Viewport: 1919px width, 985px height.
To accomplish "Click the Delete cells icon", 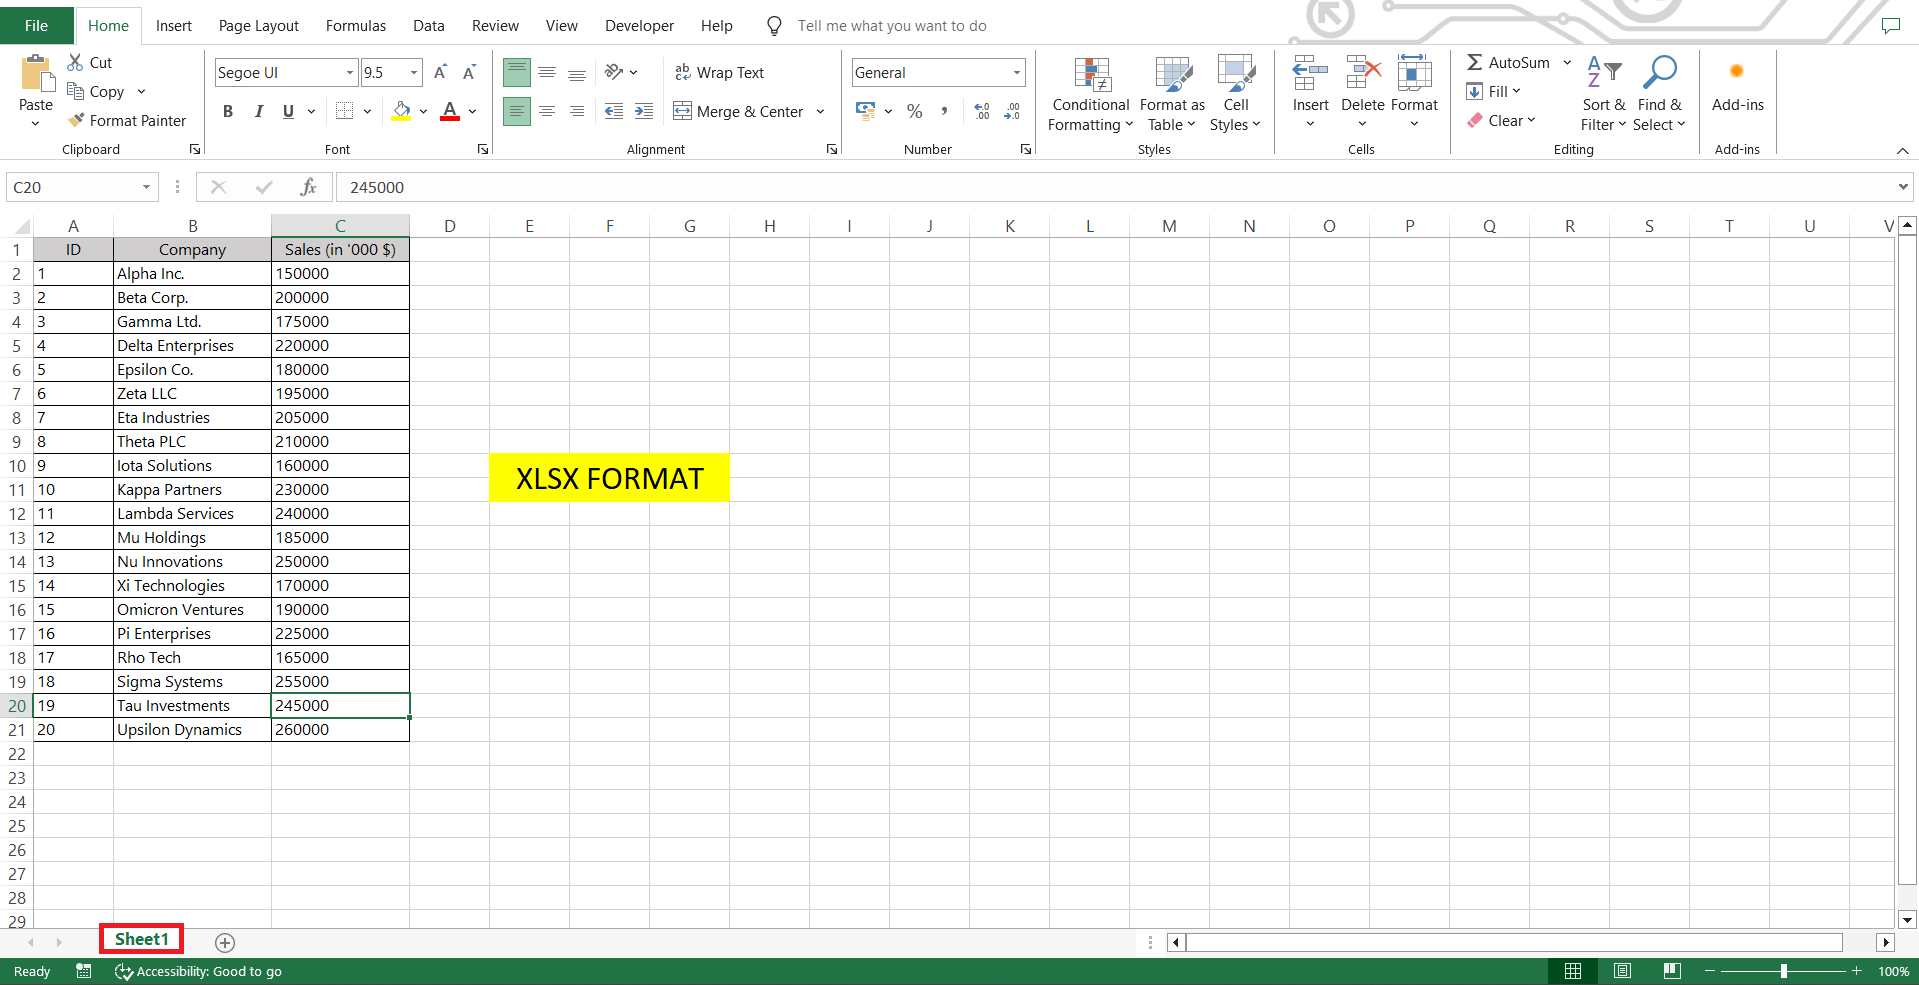I will [x=1363, y=74].
